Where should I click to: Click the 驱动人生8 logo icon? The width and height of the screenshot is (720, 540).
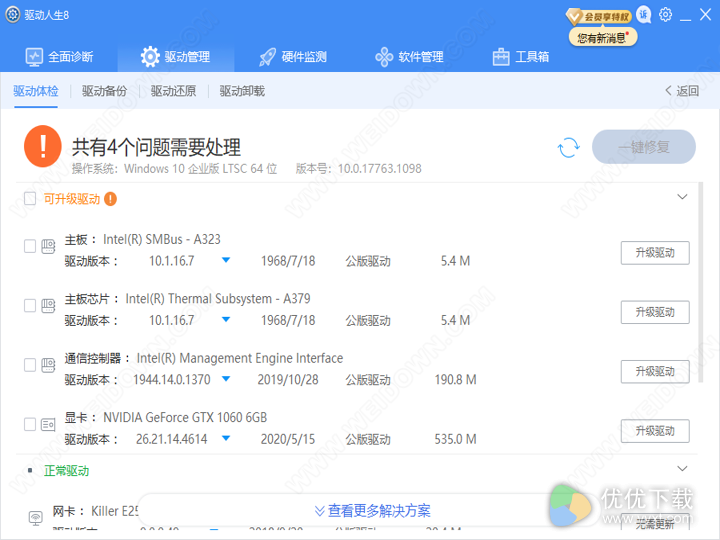click(x=12, y=15)
